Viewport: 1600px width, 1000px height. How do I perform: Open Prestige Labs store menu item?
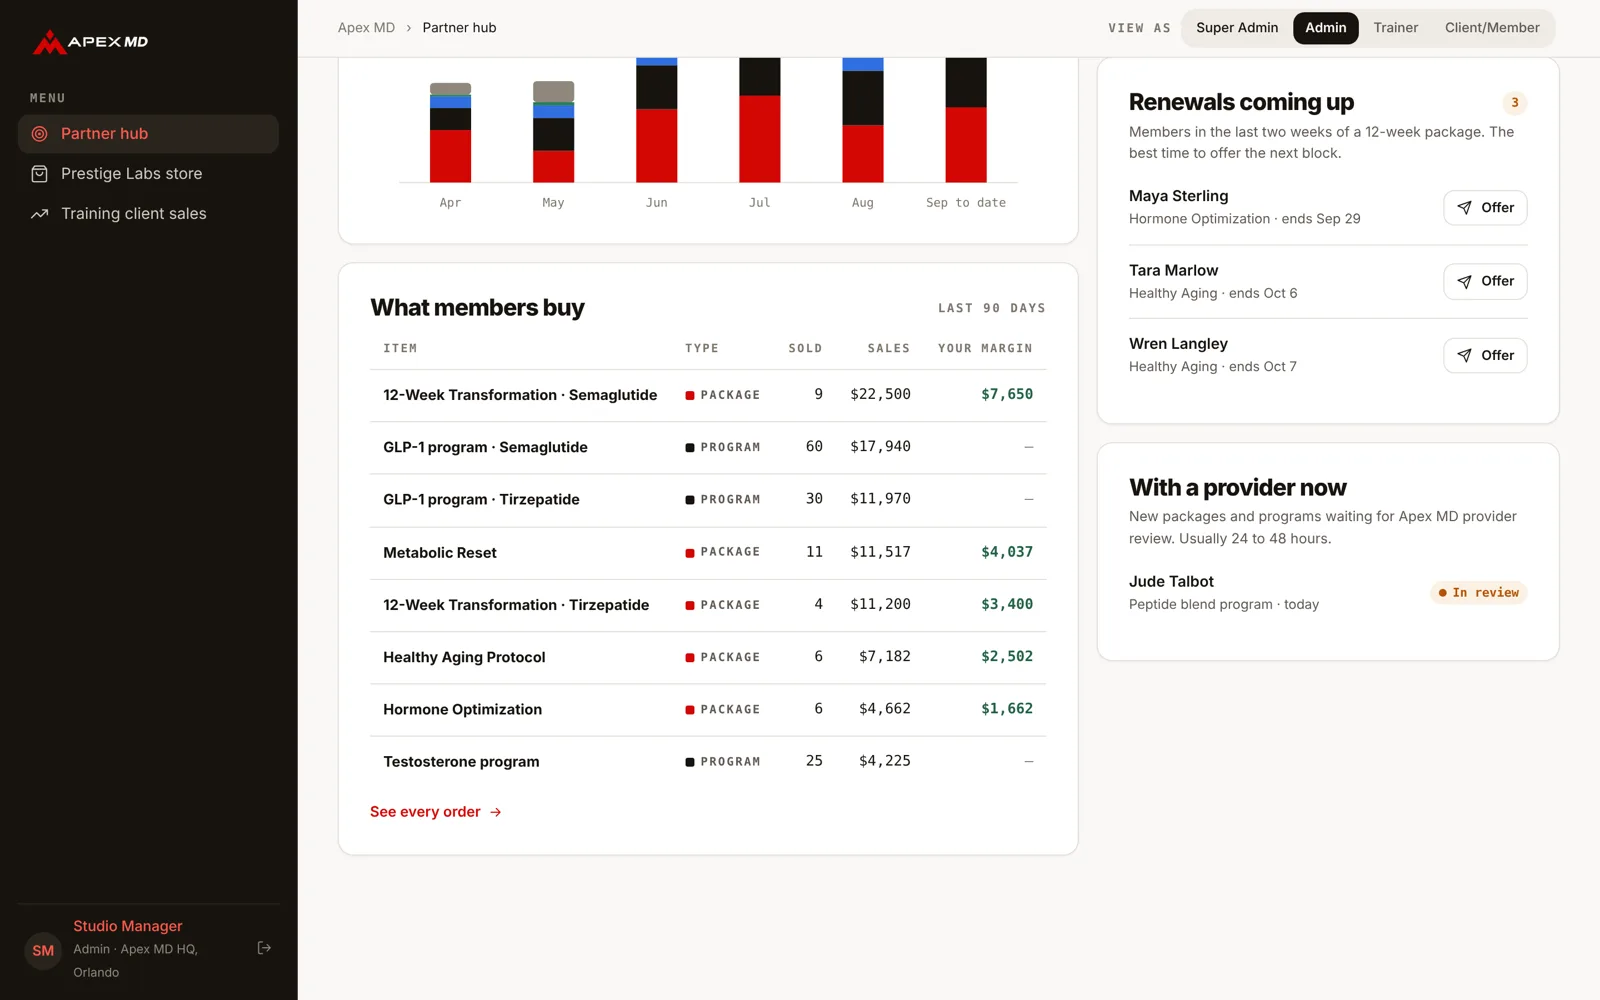pyautogui.click(x=148, y=174)
